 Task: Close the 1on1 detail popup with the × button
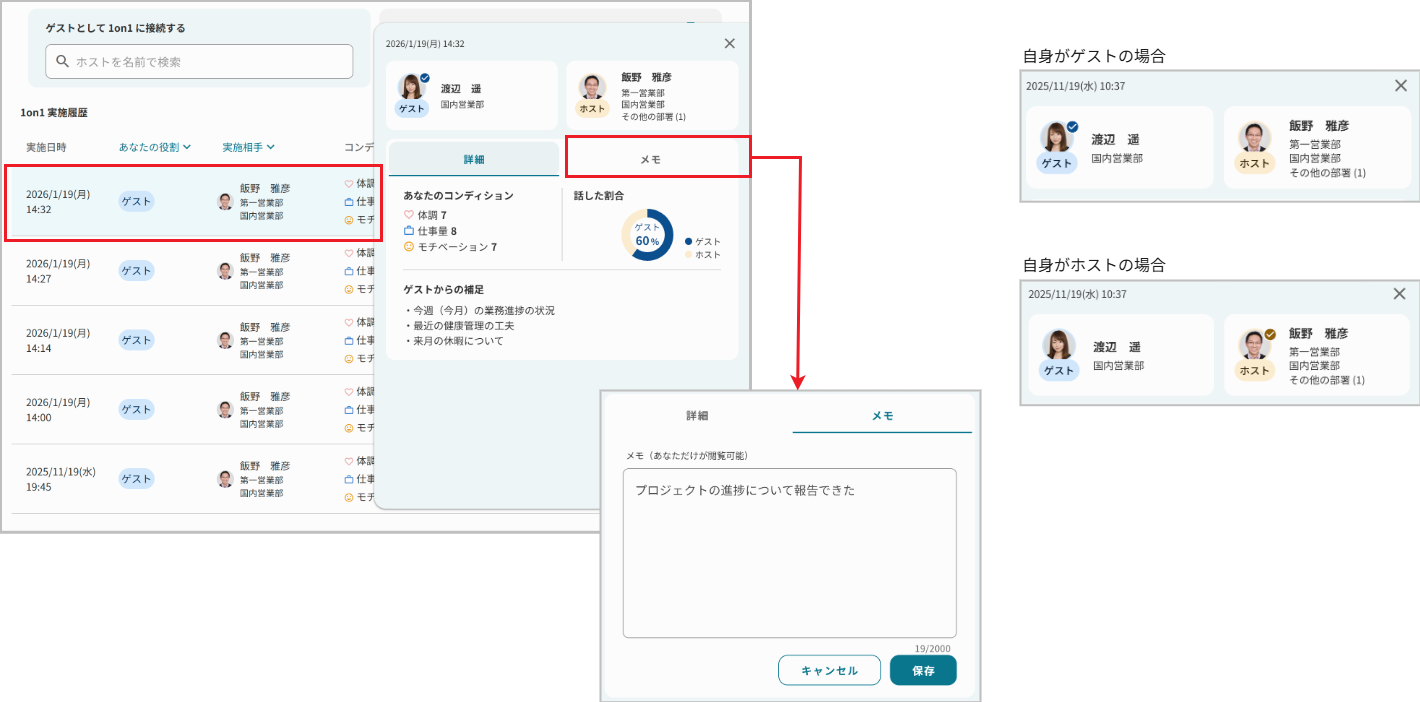pos(729,43)
